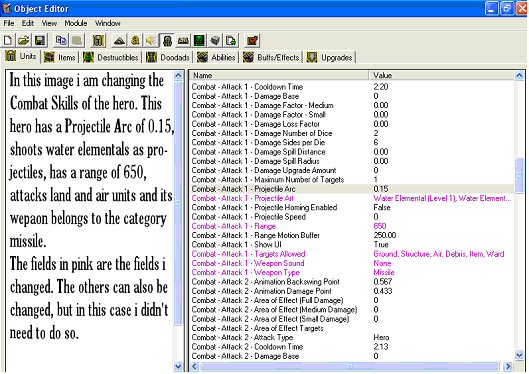The height and width of the screenshot is (374, 529).
Task: Select the Attack 1 Show UI row
Action: [352, 244]
